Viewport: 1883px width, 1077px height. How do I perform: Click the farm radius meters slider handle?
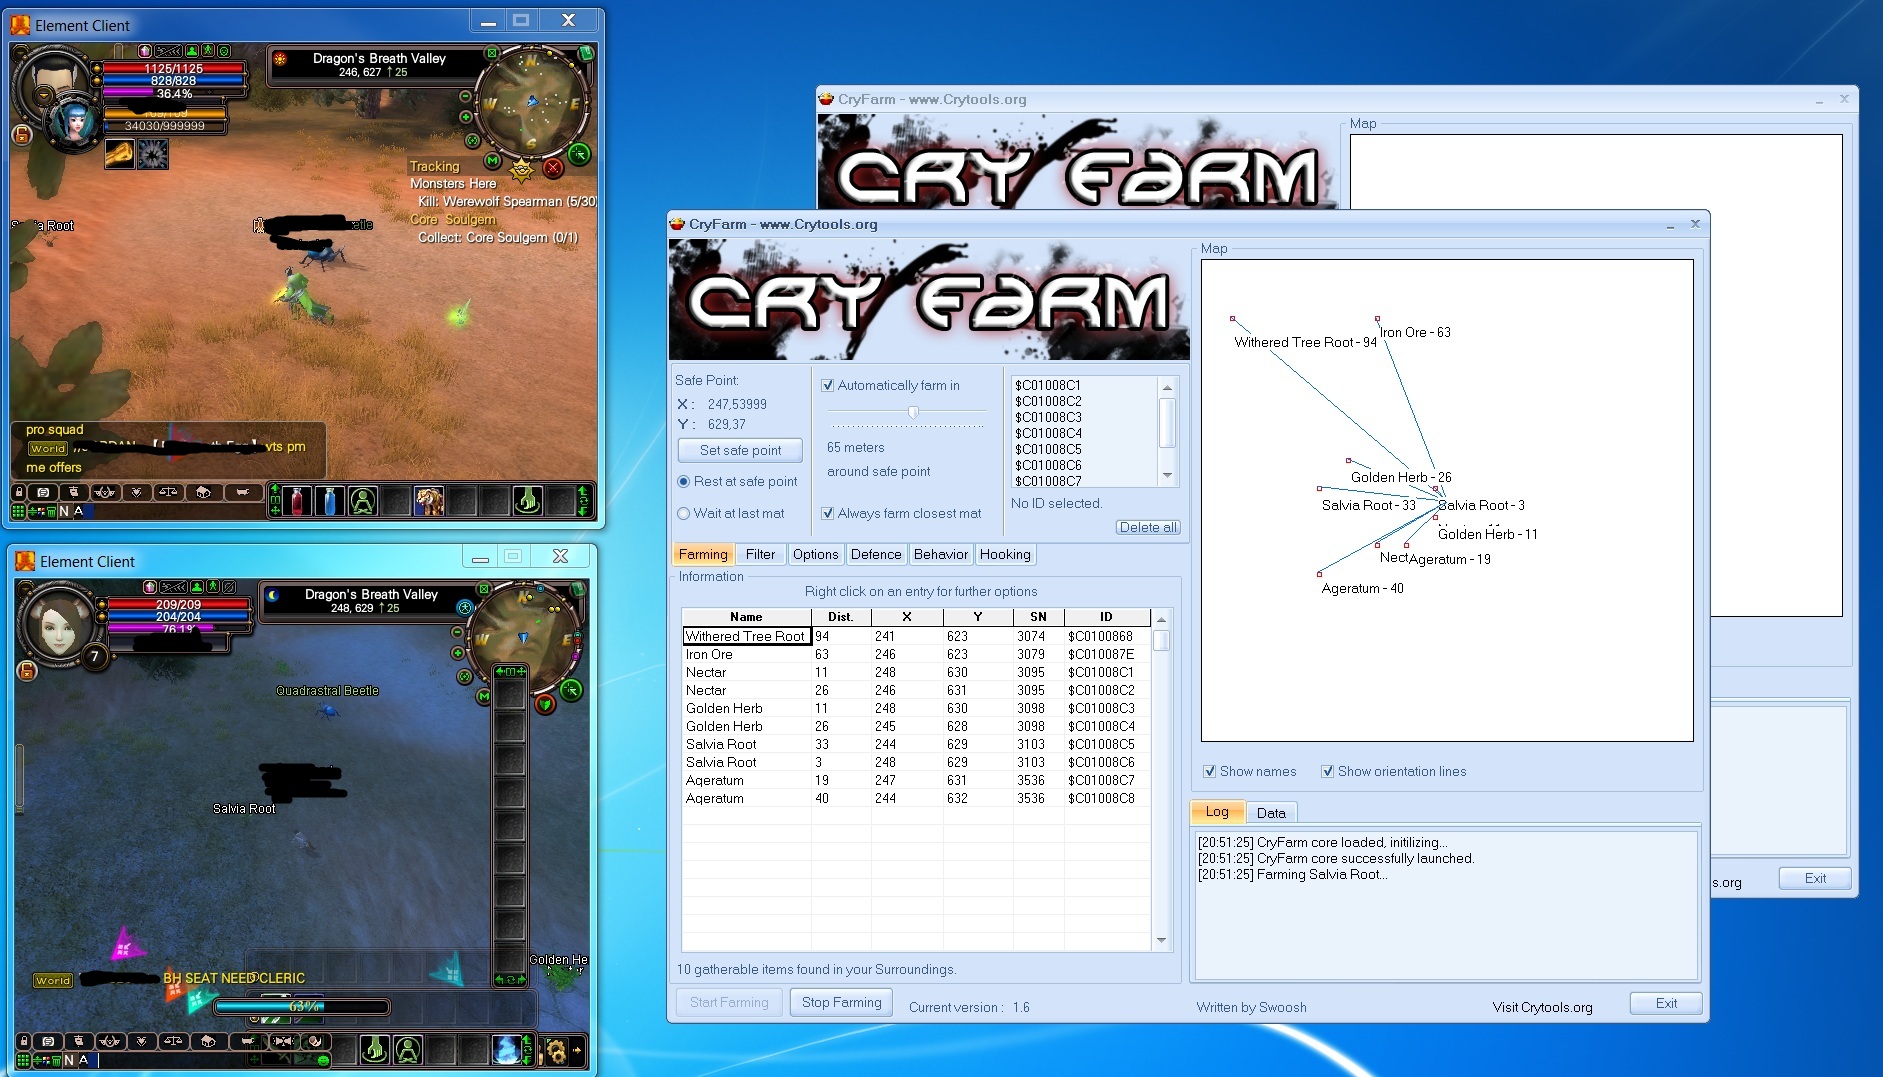(913, 412)
